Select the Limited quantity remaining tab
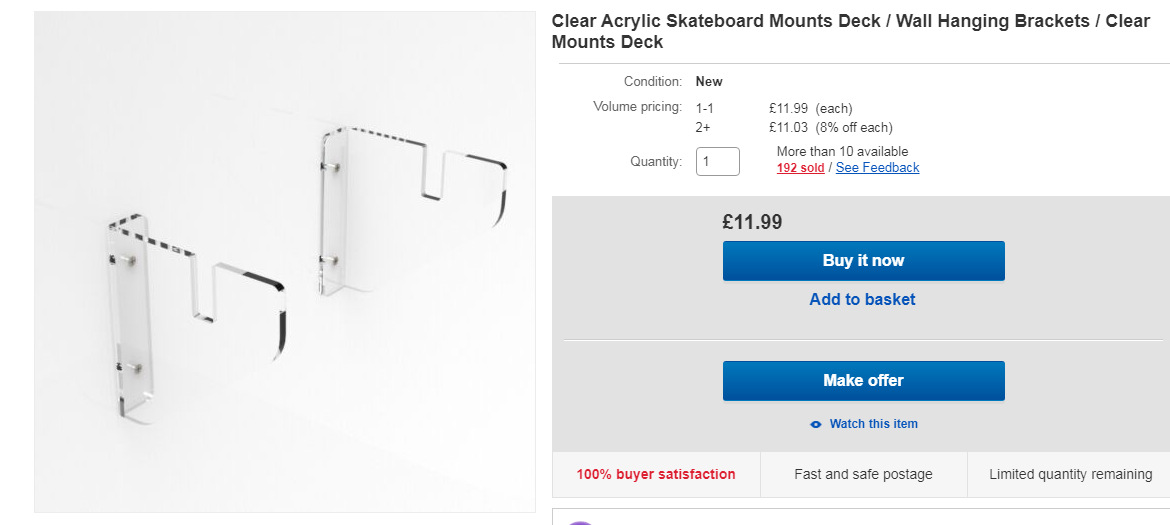 click(1070, 474)
